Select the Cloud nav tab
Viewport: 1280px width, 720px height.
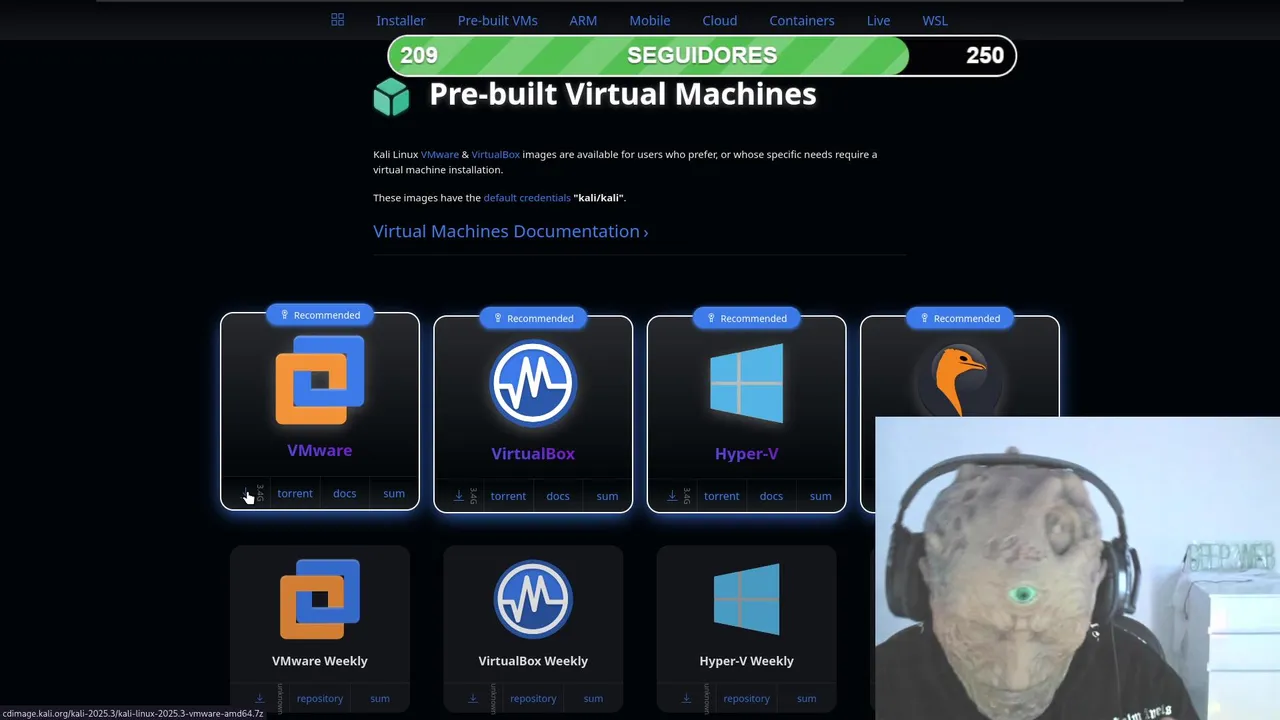tap(720, 20)
